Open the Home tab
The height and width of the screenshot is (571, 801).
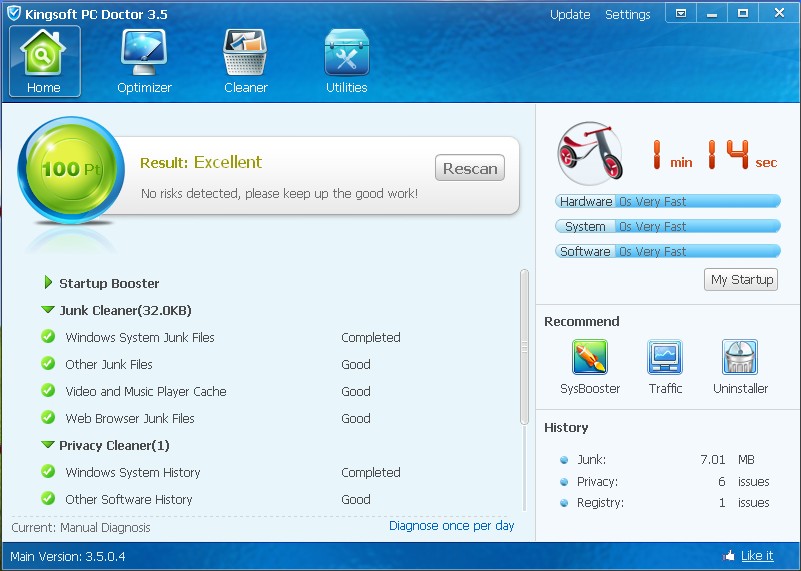point(44,61)
